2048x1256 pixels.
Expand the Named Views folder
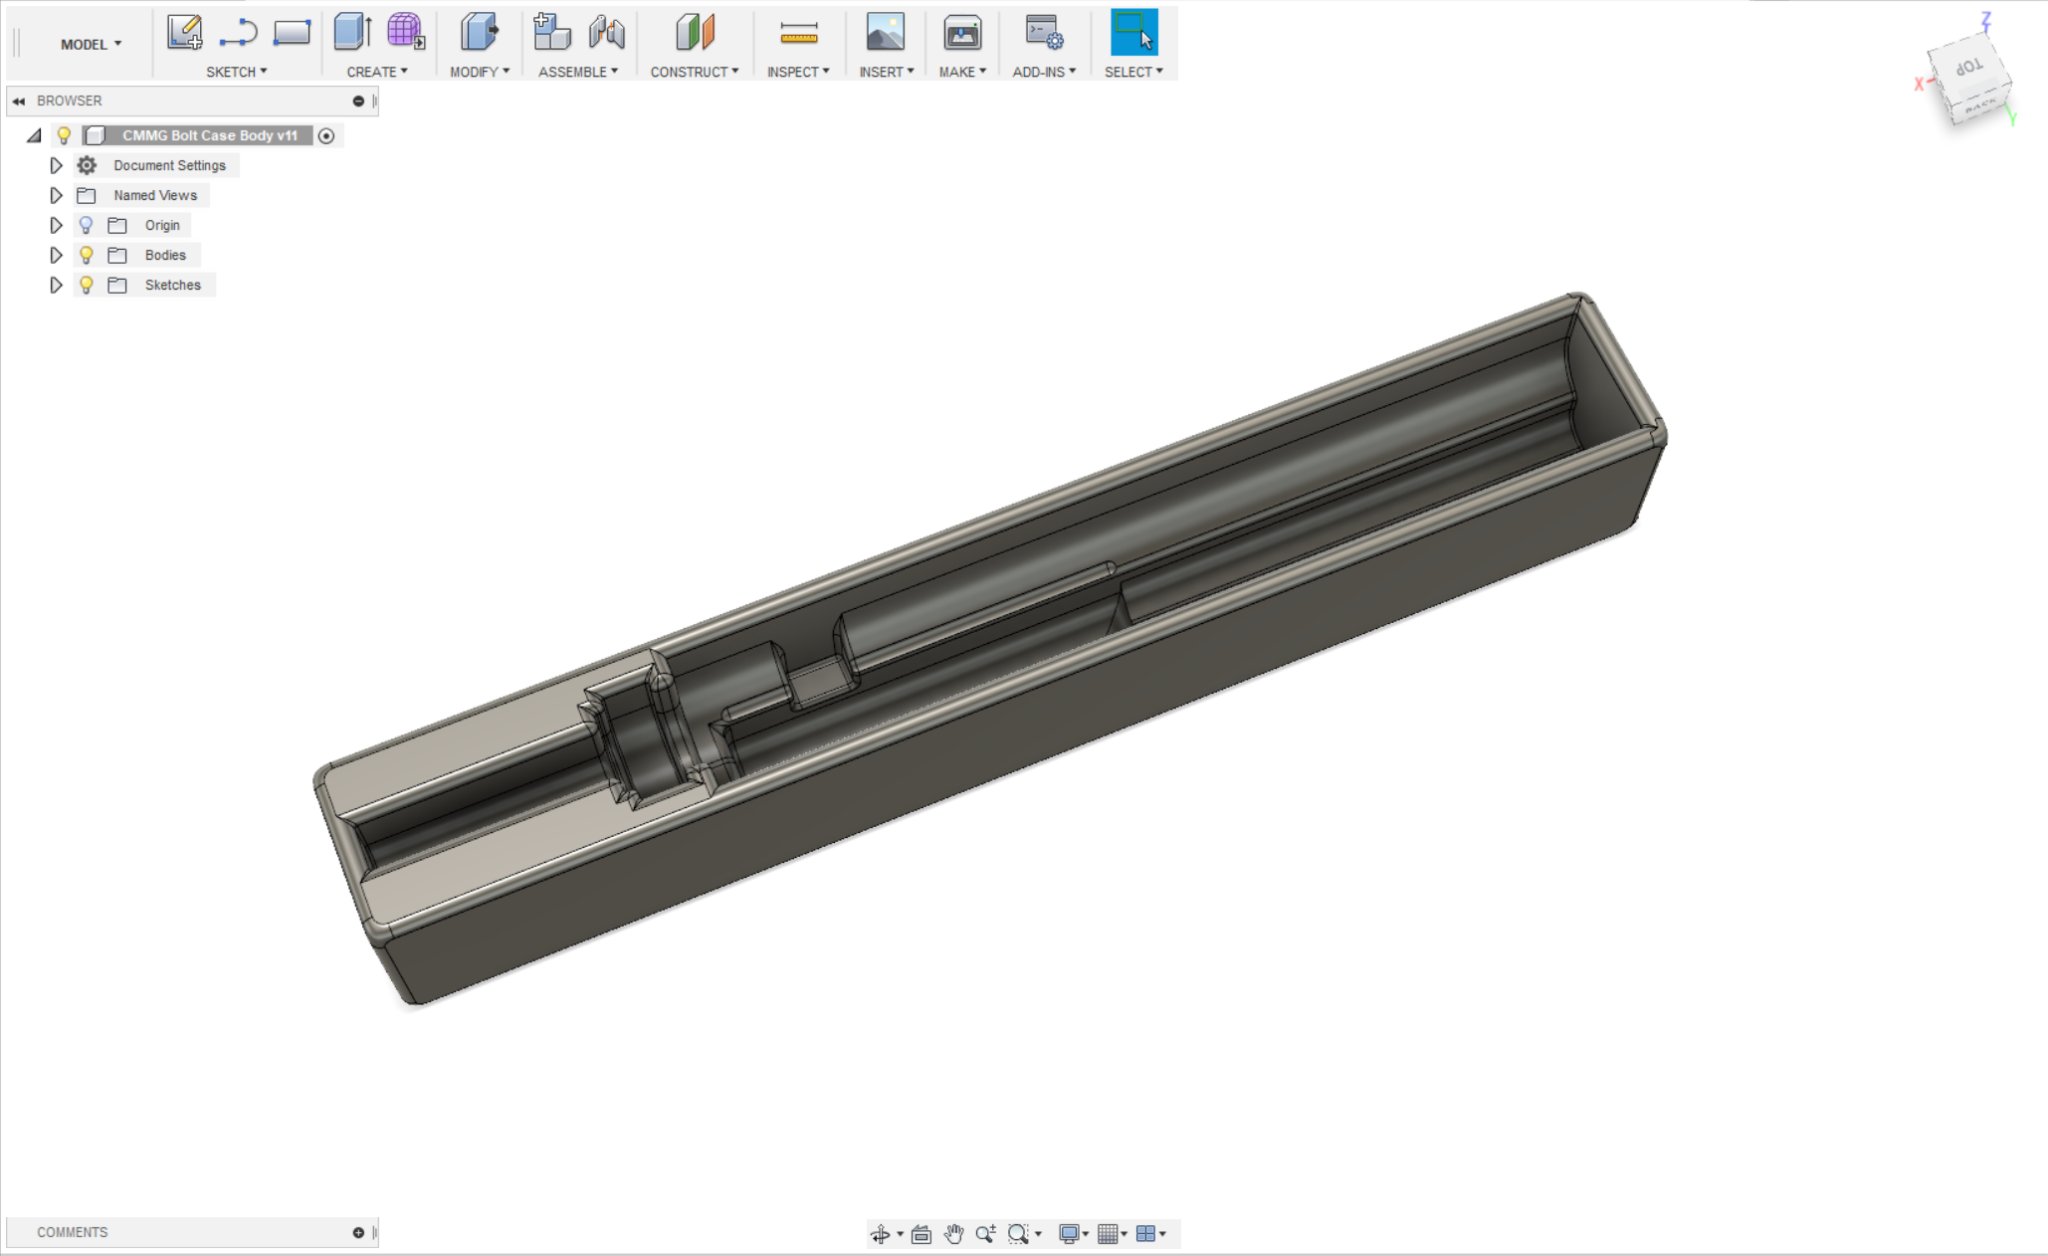pyautogui.click(x=56, y=195)
